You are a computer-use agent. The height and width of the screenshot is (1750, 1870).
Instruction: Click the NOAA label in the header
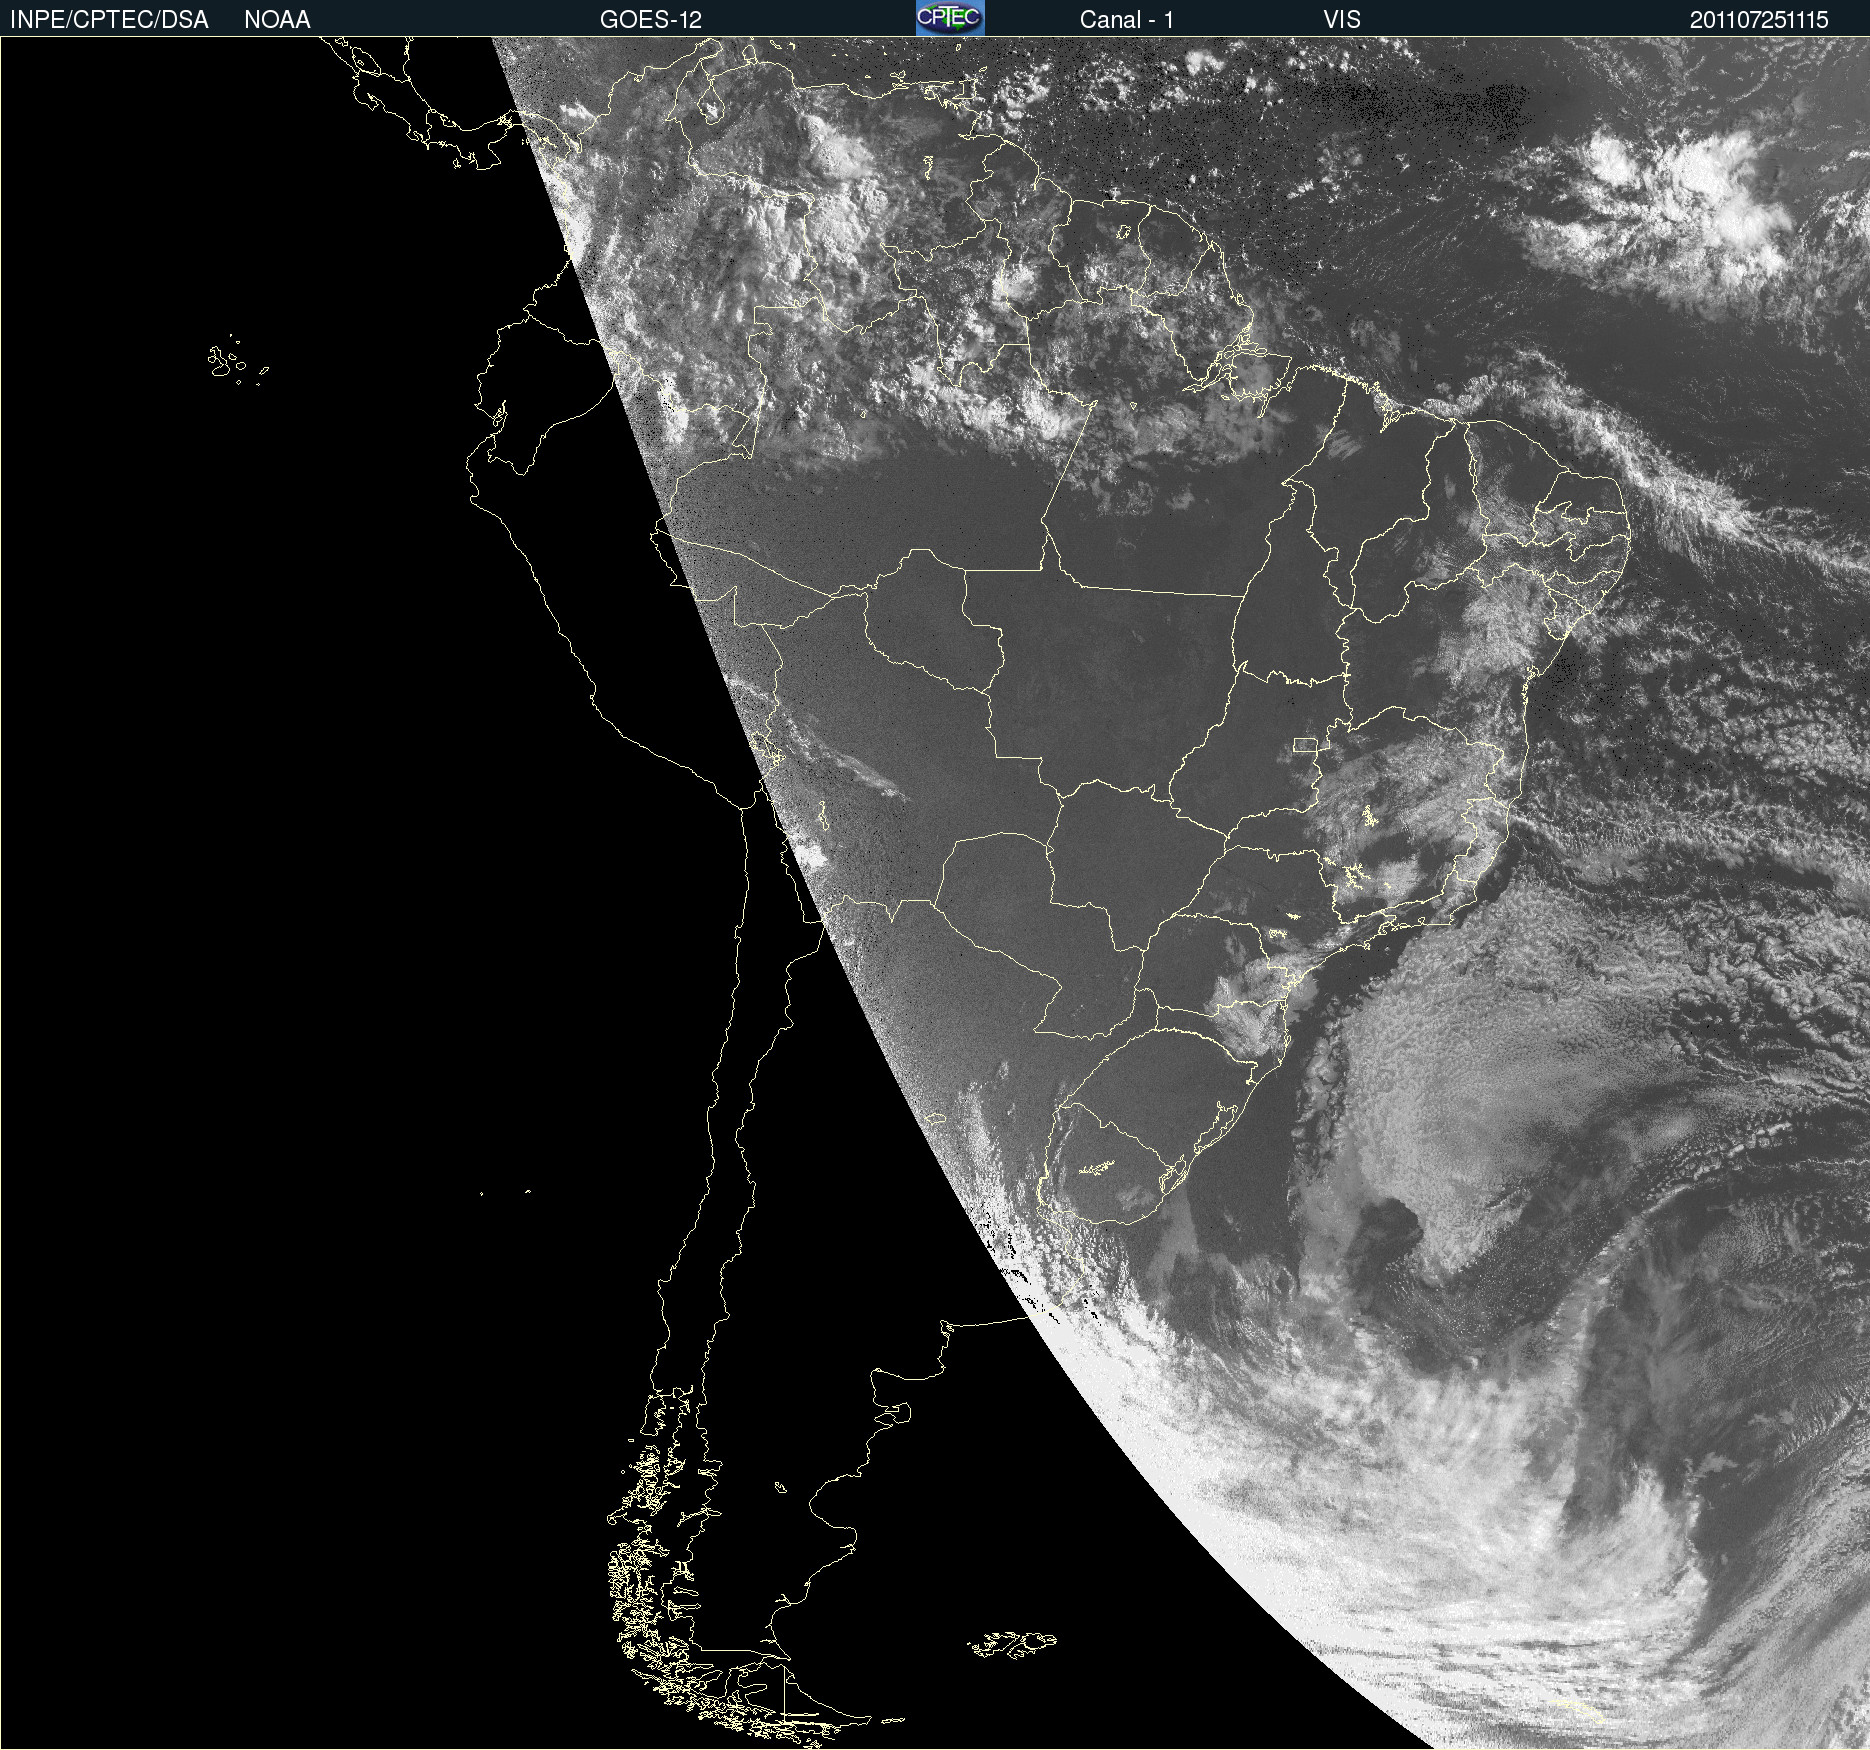[277, 20]
